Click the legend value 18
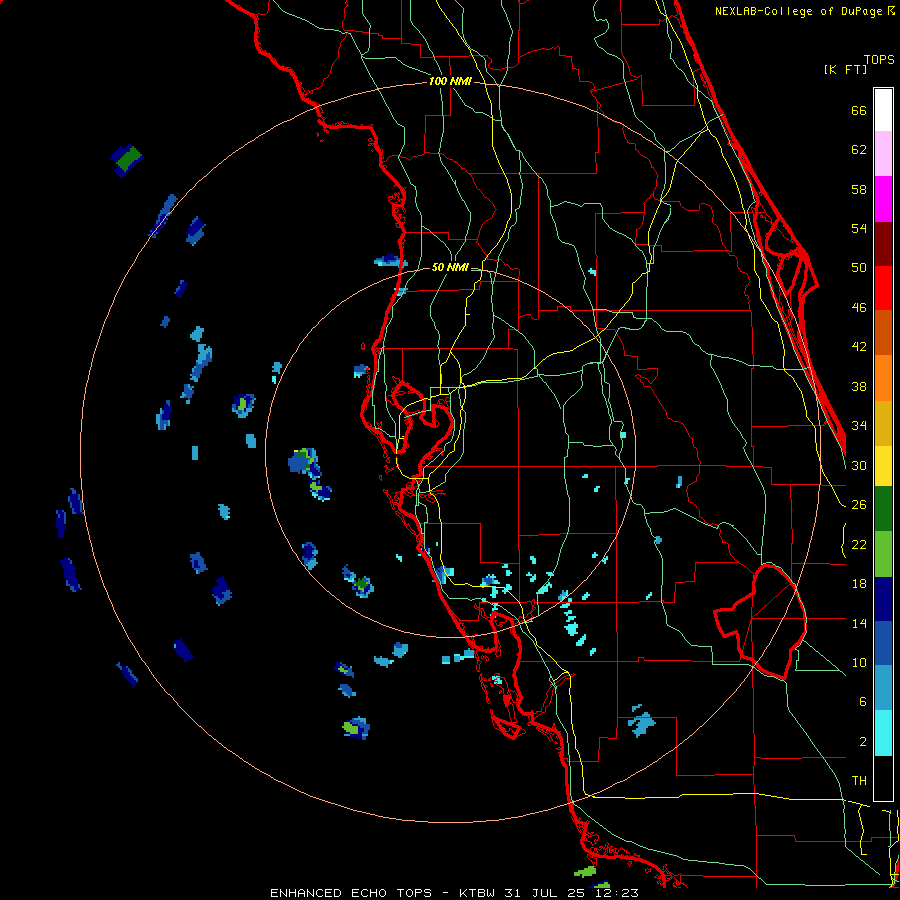Screen dimensions: 900x900 click(x=859, y=584)
